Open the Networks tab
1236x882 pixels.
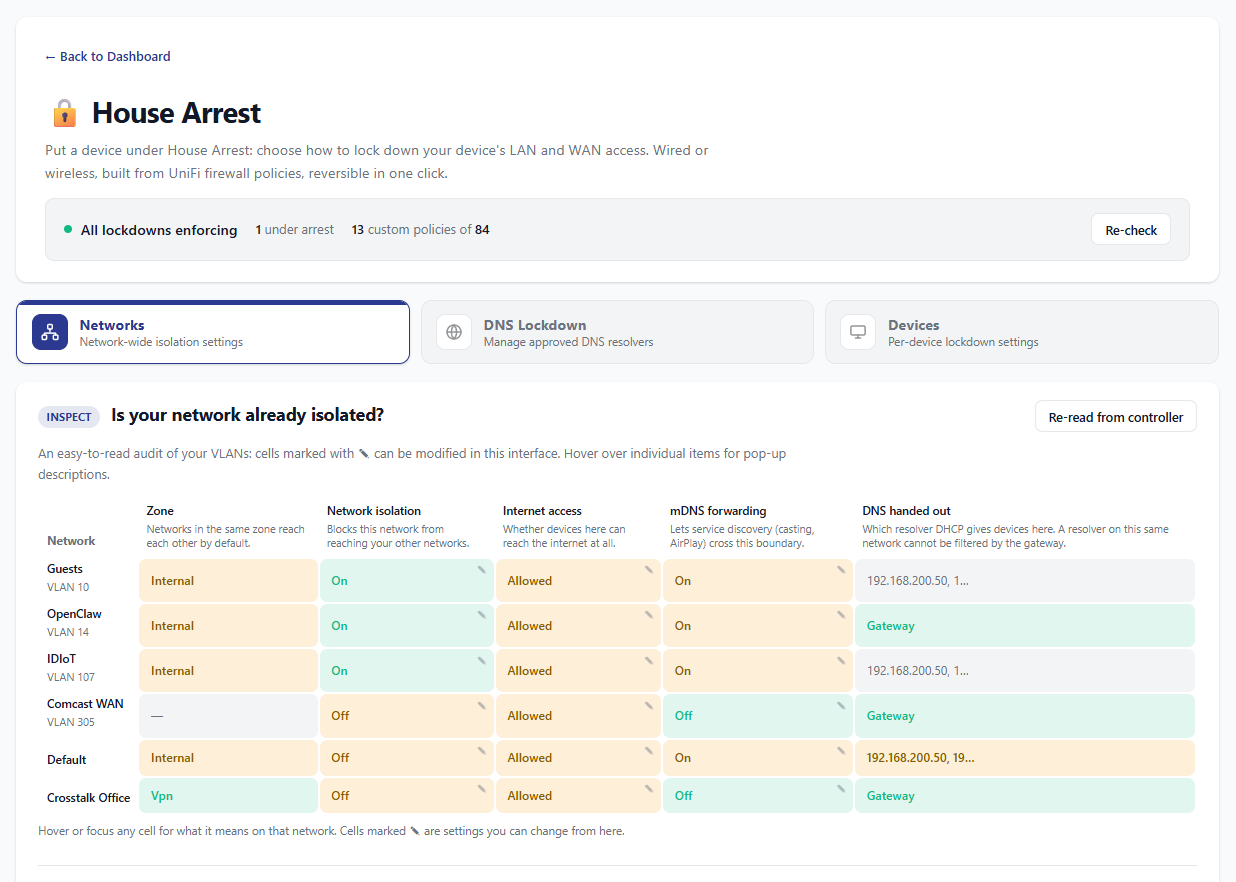click(x=213, y=332)
